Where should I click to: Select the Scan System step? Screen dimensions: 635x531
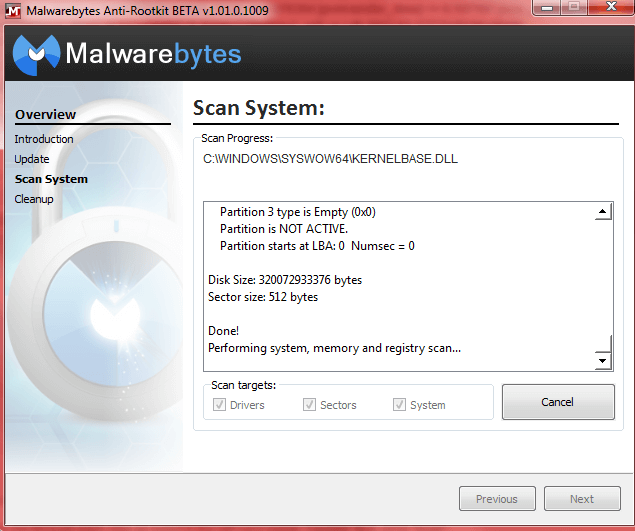pos(51,179)
